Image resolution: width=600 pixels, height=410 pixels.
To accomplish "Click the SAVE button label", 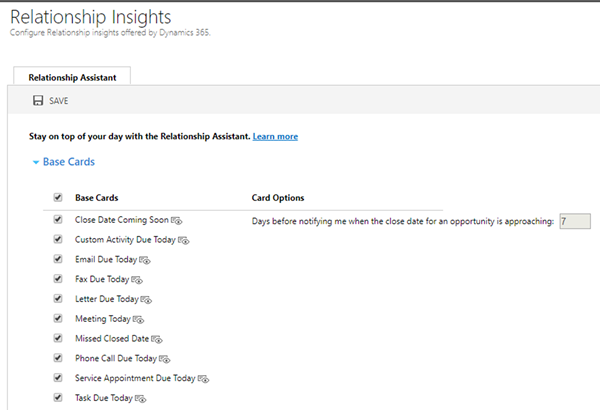I will 58,101.
